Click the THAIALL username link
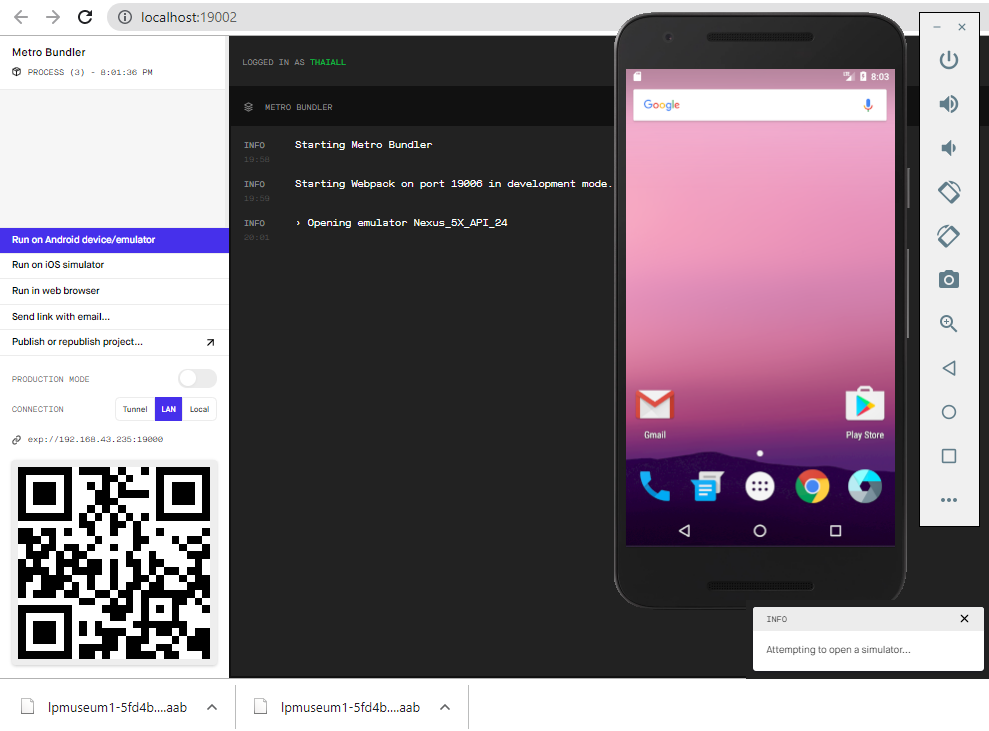This screenshot has height=731, width=989. (x=327, y=62)
